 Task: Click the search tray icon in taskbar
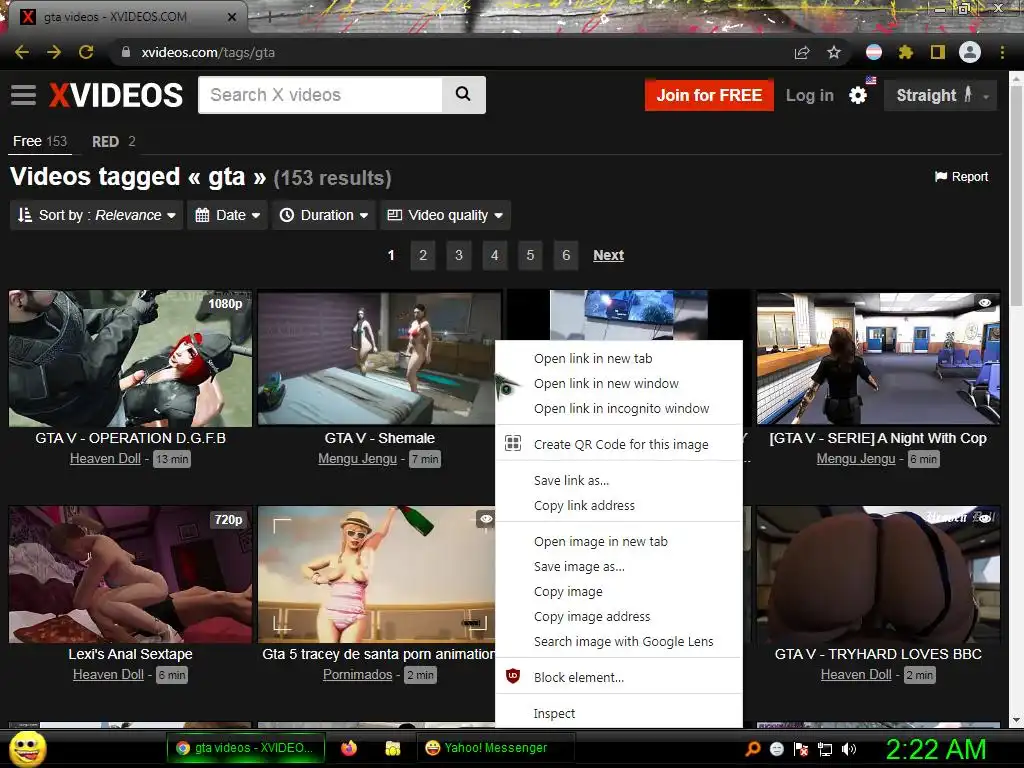tap(753, 748)
